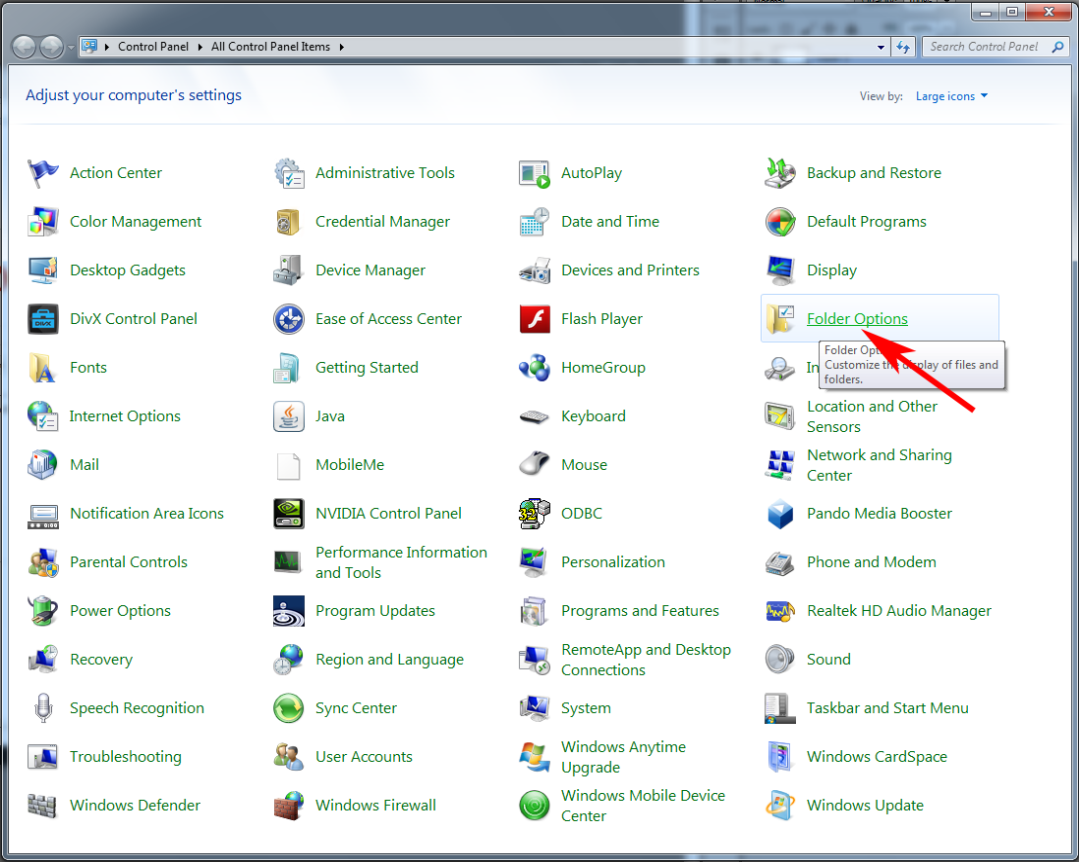Click the Forward navigation button
This screenshot has height=864, width=1081.
coord(52,47)
